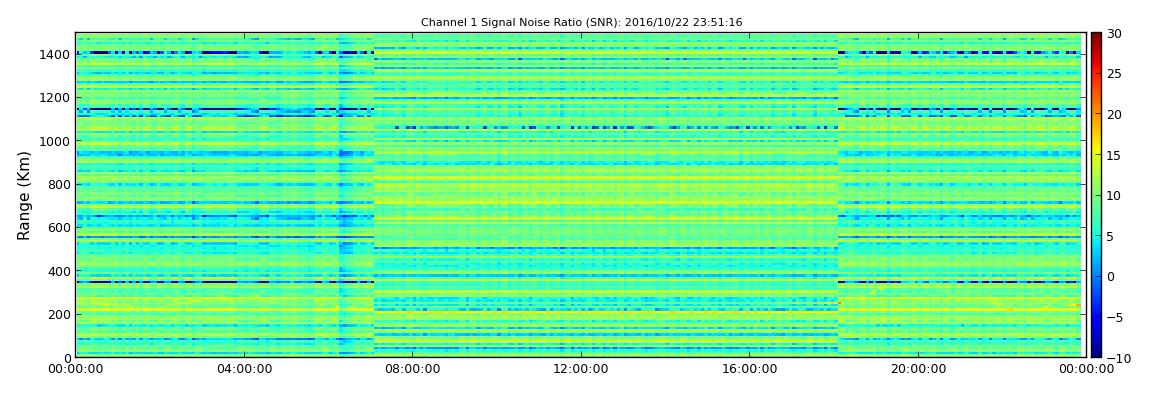The width and height of the screenshot is (1150, 407).
Task: Click the Range (Km) axis label
Action: tap(24, 195)
